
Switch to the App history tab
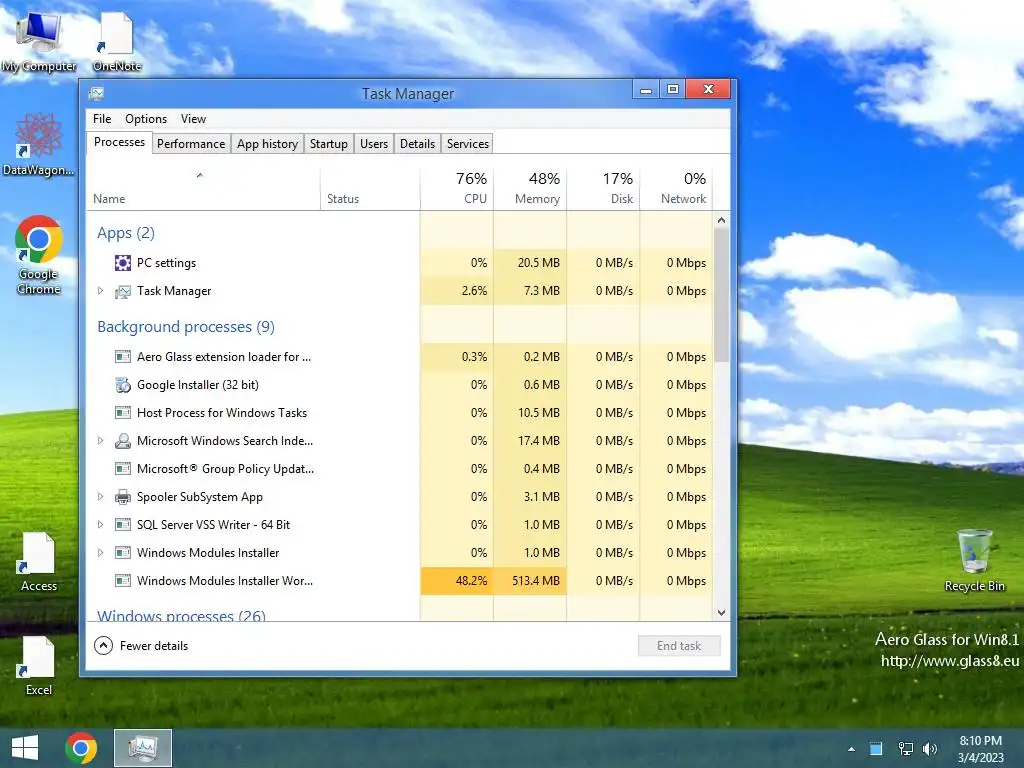[267, 144]
